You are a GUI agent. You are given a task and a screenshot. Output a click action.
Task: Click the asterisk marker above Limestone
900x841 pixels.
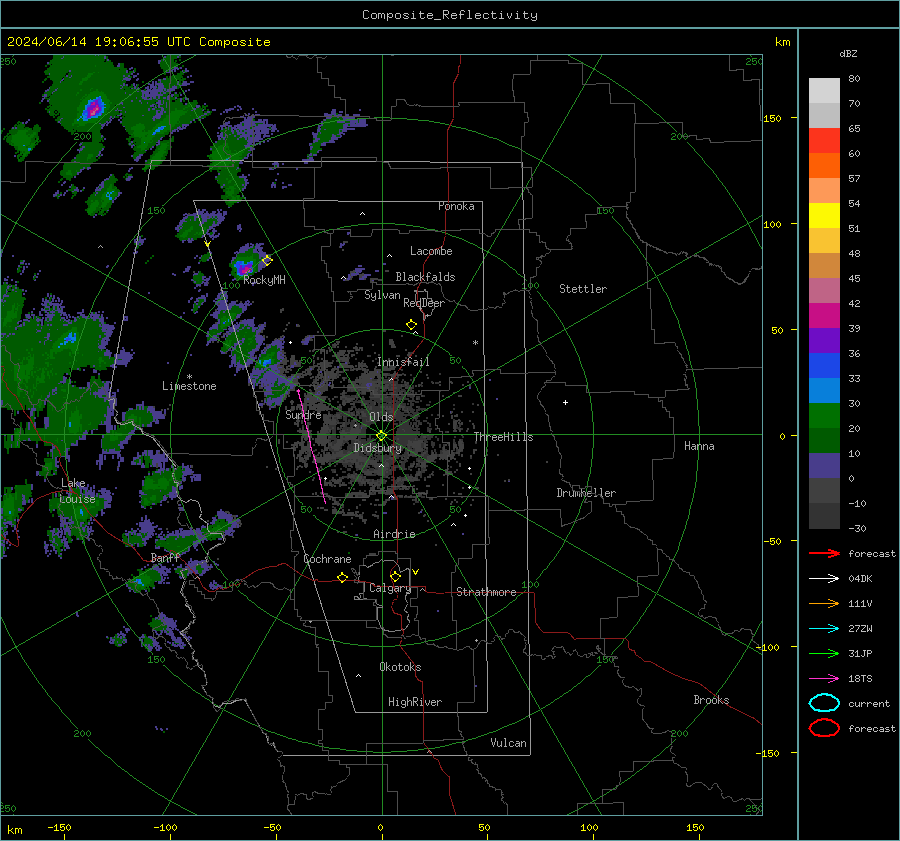tap(189, 377)
